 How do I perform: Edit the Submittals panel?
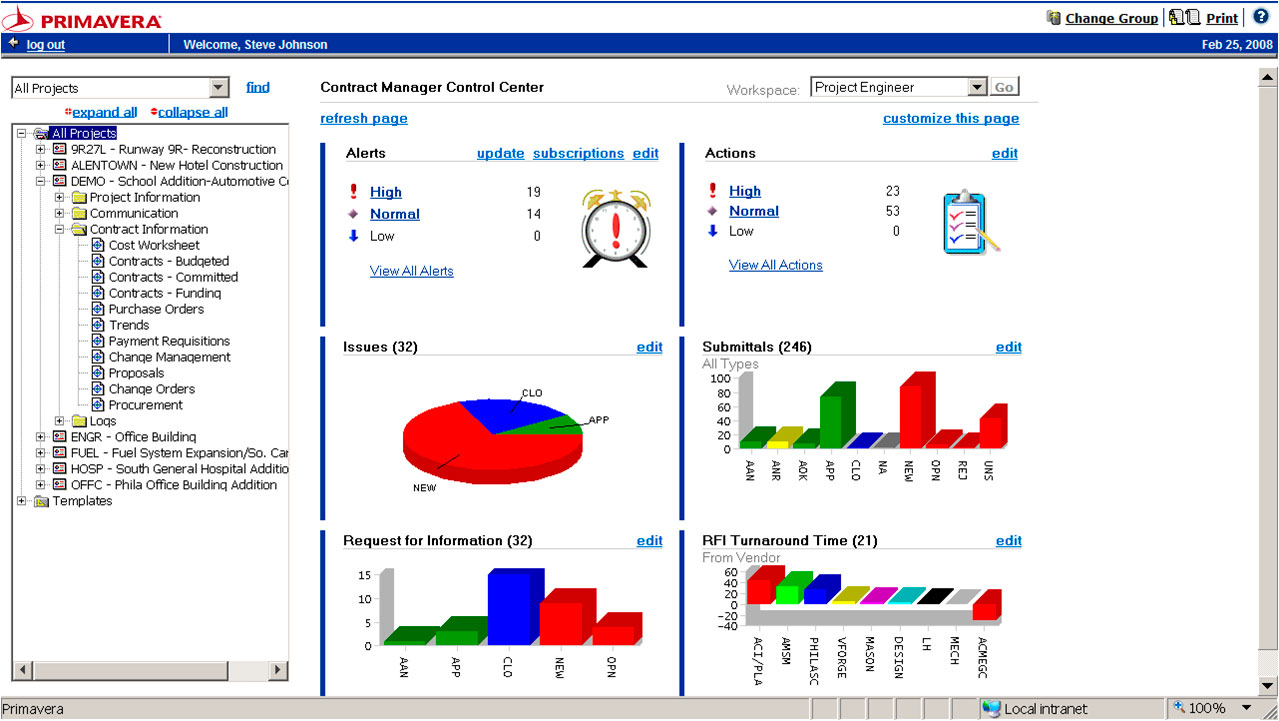coord(1009,347)
